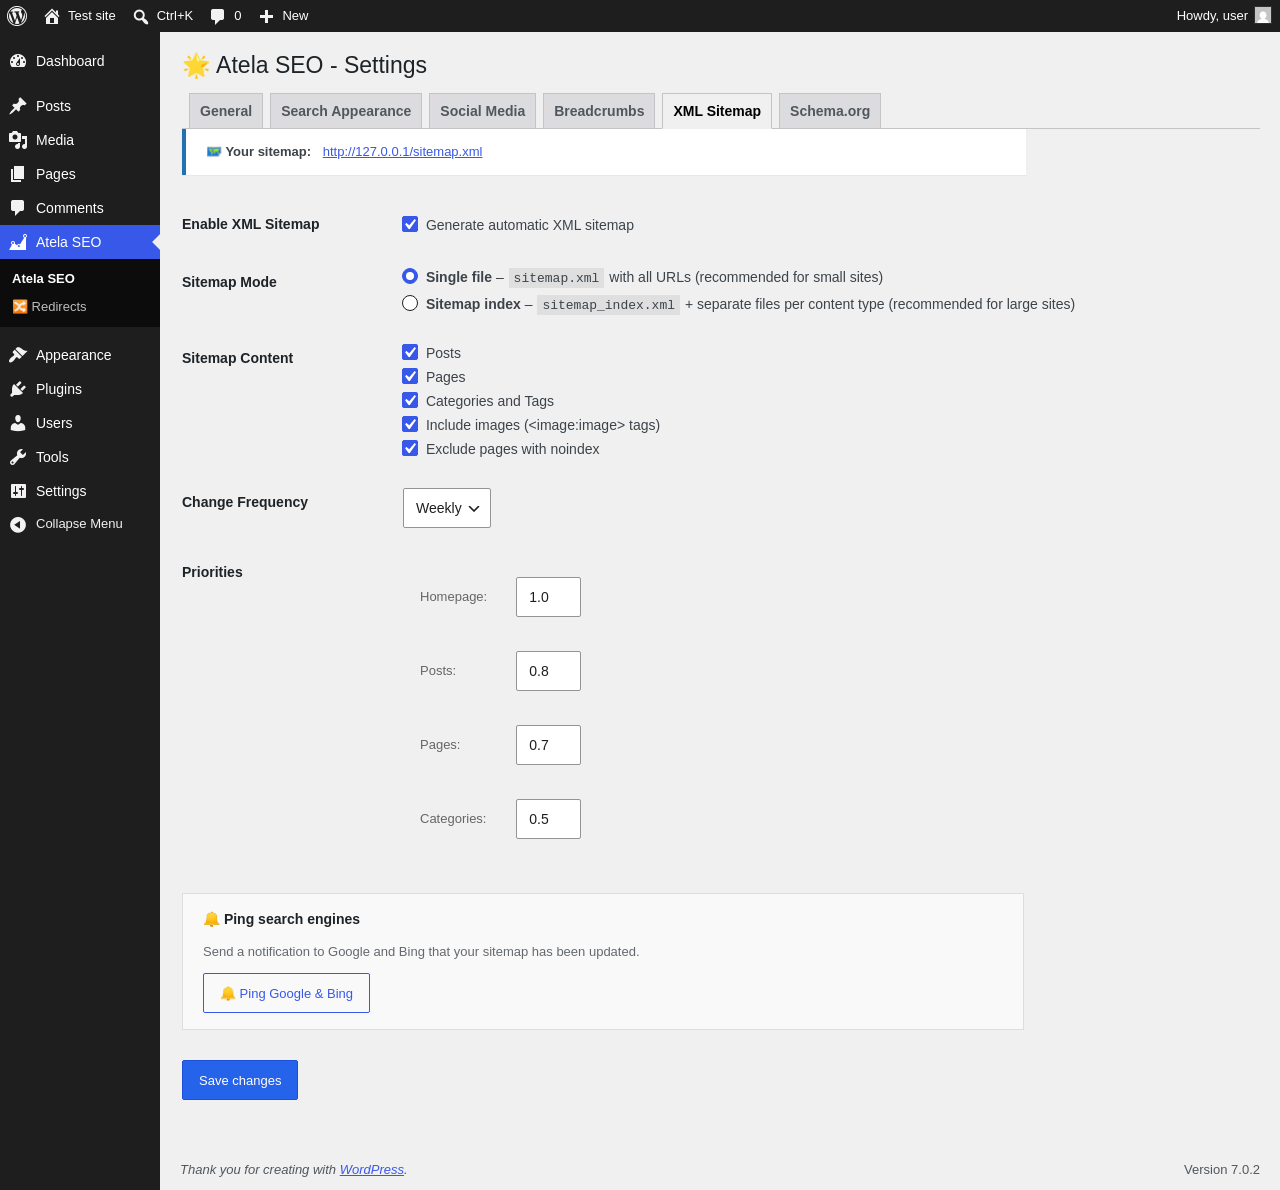Click the Plugins plug icon
Screen dimensions: 1280x1190
(18, 389)
